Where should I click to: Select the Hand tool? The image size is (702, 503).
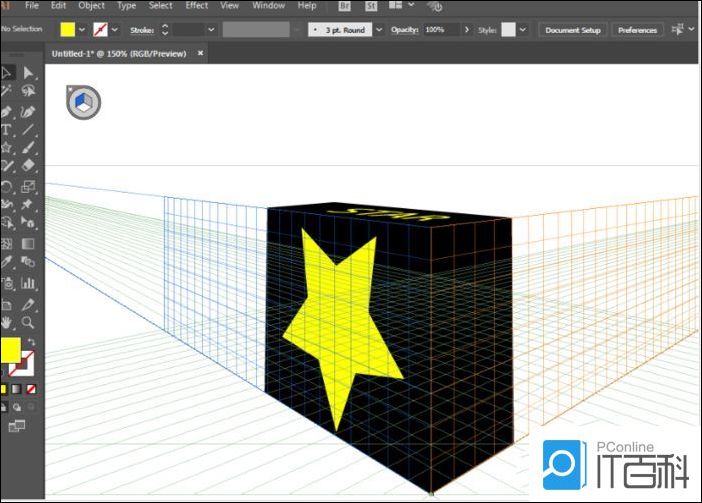pyautogui.click(x=7, y=323)
